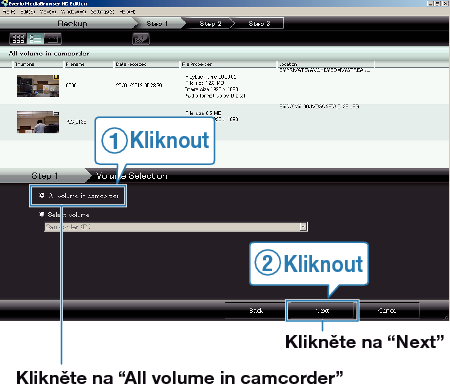Click the Backup header label
The image size is (450, 389).
click(x=72, y=23)
